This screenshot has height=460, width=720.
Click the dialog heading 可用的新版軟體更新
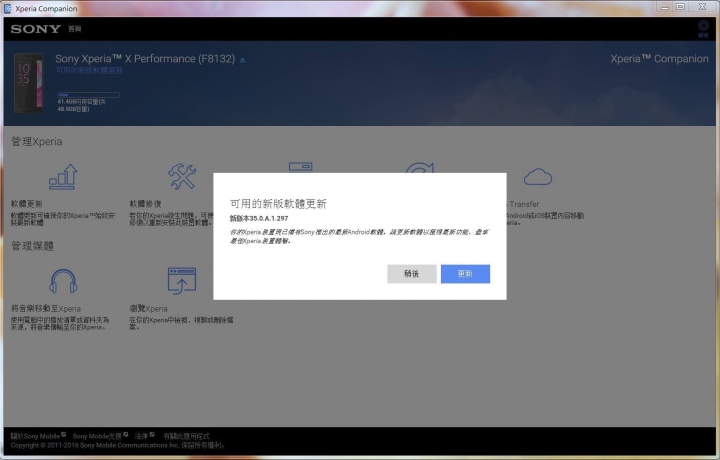point(278,203)
